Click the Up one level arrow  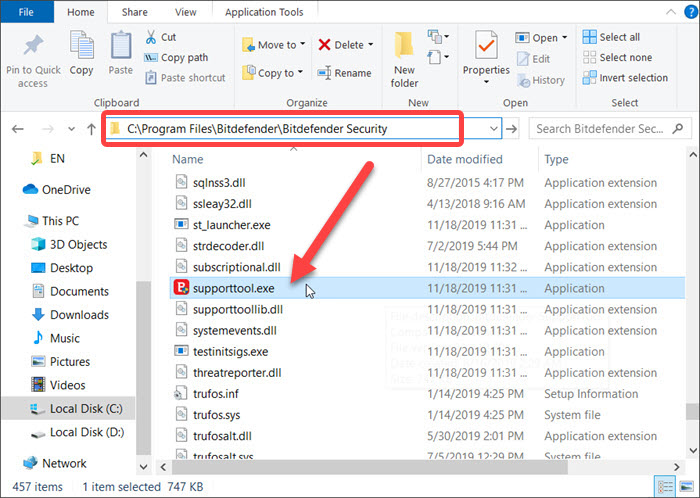coord(91,129)
